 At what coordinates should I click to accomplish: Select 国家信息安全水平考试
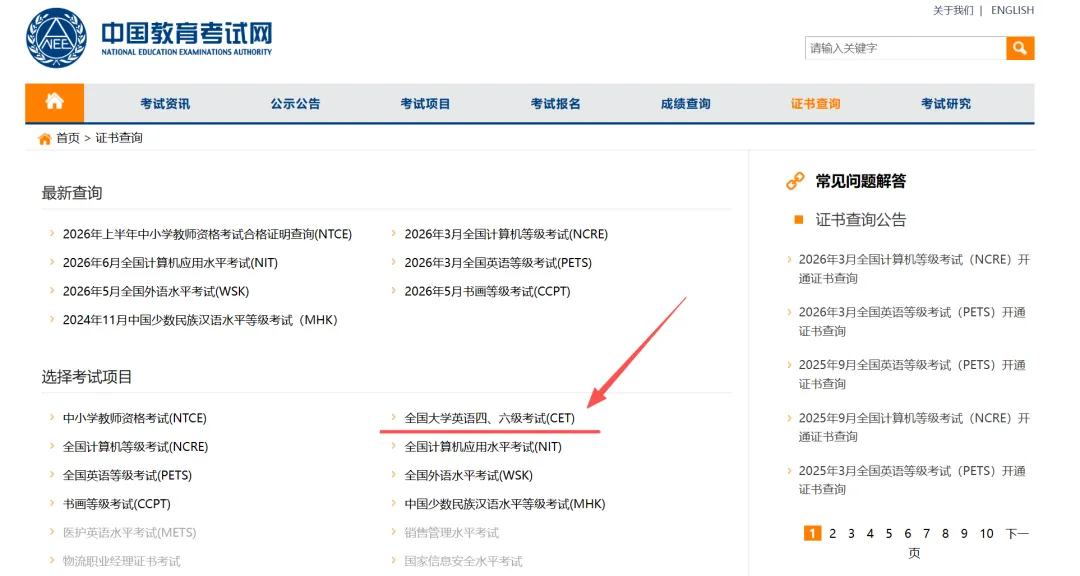(x=464, y=561)
